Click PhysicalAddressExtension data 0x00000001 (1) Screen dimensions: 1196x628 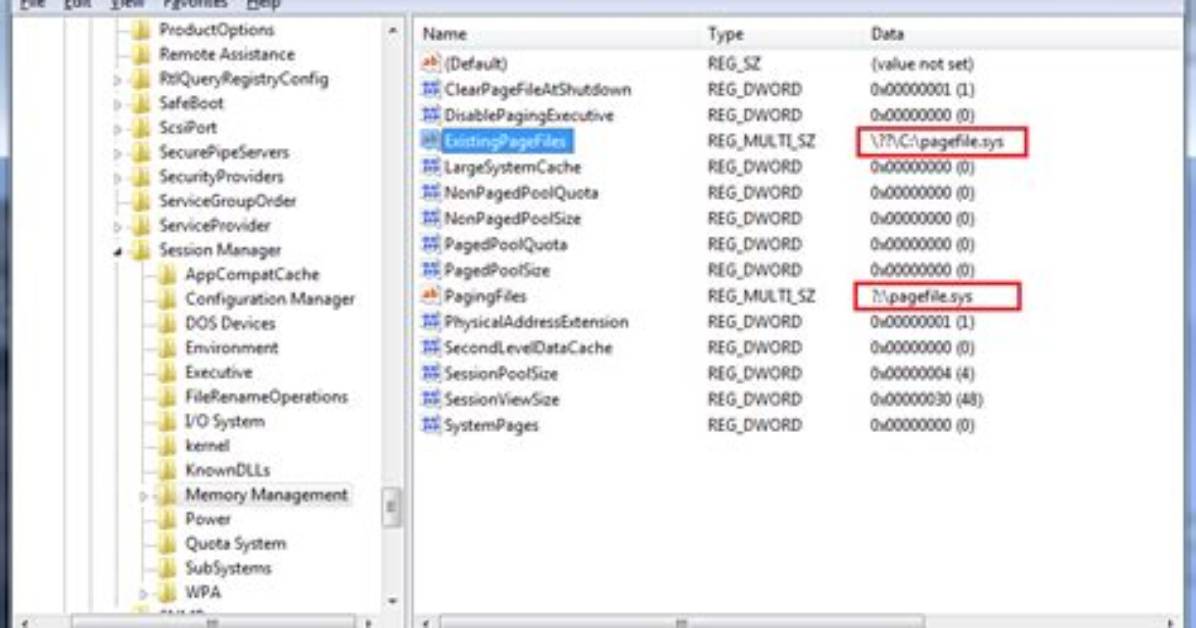921,322
